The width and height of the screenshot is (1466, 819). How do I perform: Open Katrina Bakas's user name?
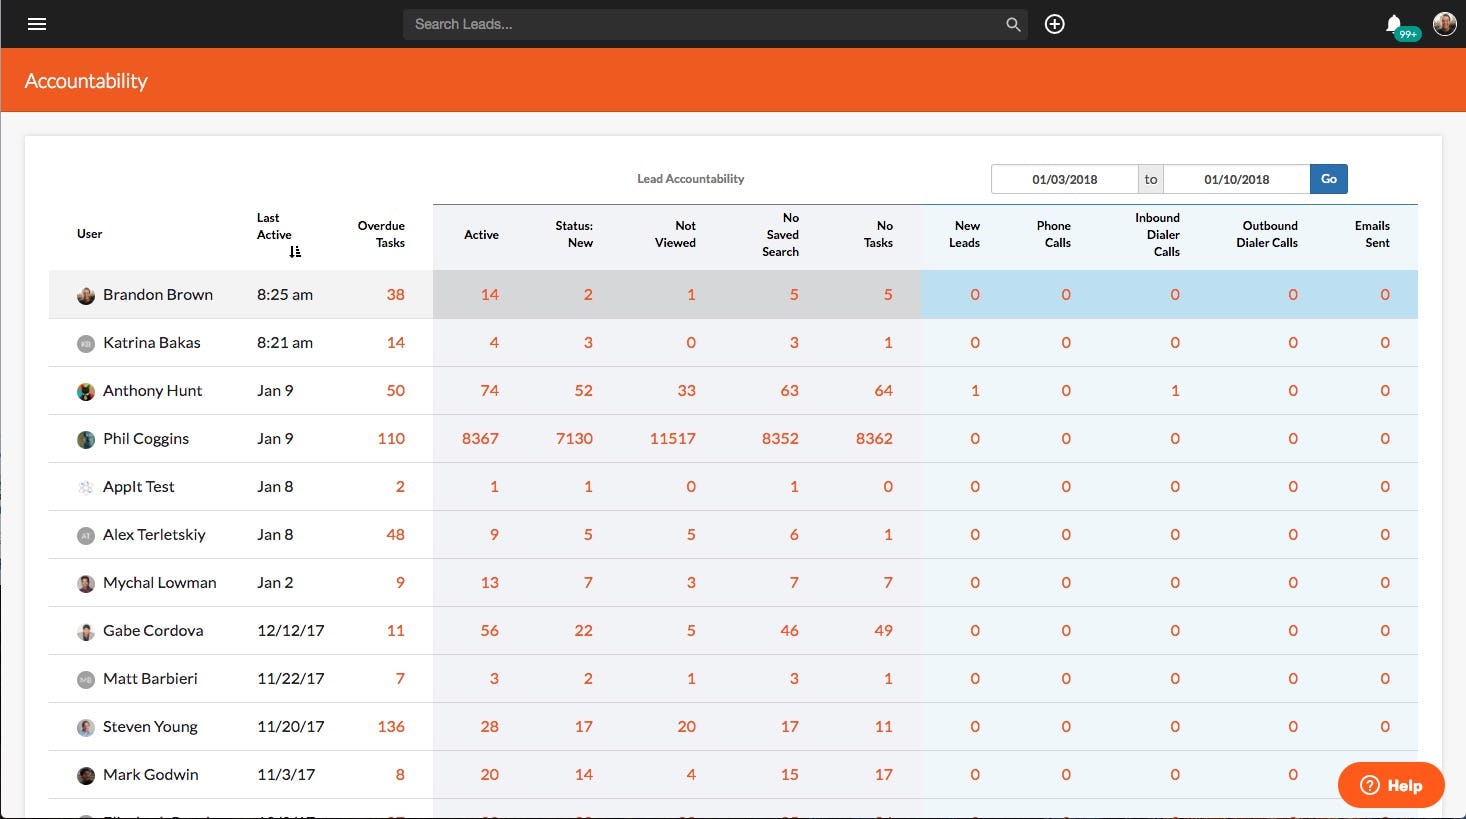[x=152, y=343]
